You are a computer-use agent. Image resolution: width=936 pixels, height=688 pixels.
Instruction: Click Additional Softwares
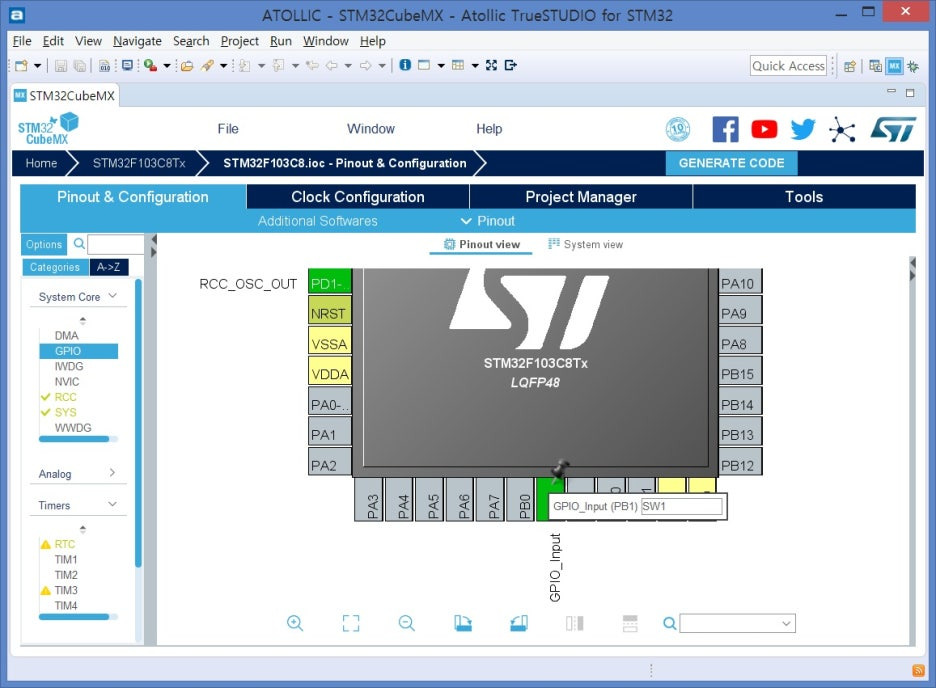tap(318, 221)
